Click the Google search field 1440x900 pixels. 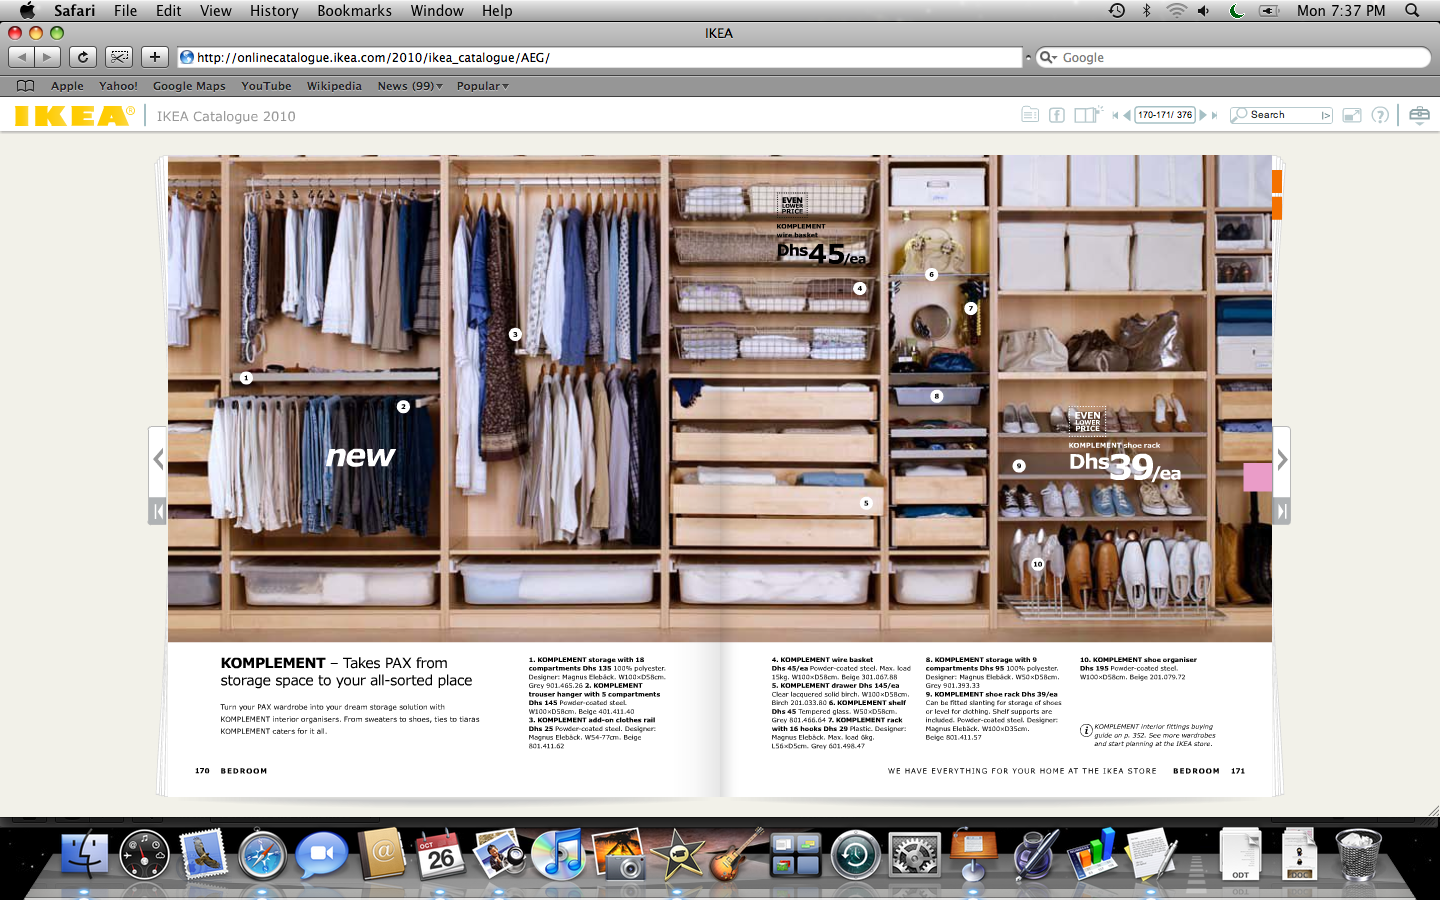pos(1234,57)
